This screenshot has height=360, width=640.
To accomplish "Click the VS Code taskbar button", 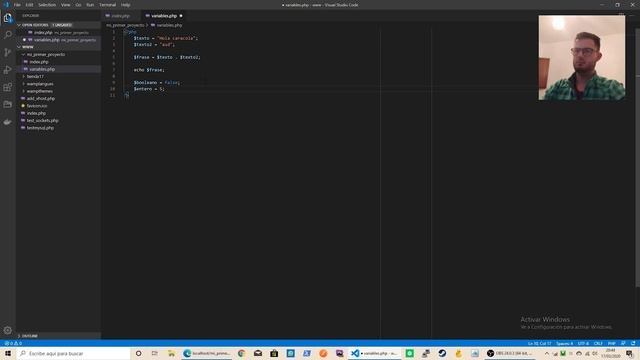I will [x=375, y=353].
